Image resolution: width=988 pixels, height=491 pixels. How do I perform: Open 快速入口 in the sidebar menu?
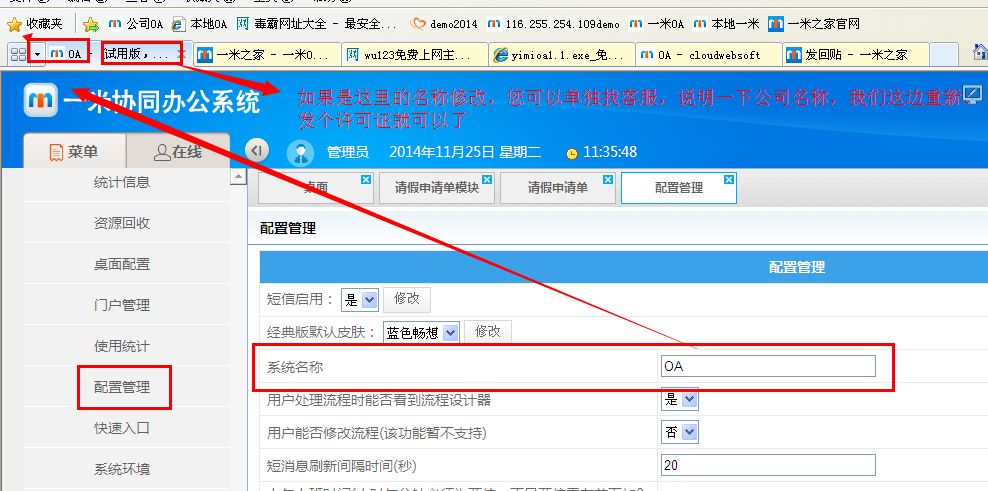click(x=122, y=428)
